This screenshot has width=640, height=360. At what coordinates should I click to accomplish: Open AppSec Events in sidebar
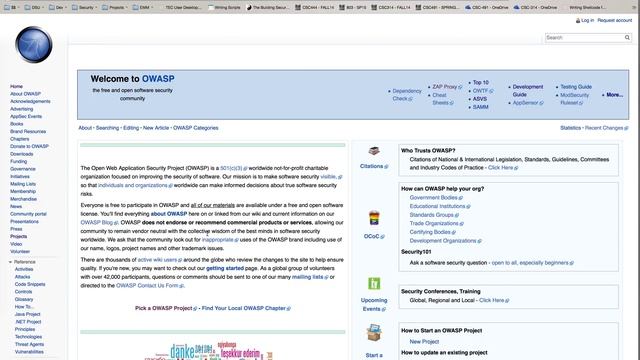26,116
